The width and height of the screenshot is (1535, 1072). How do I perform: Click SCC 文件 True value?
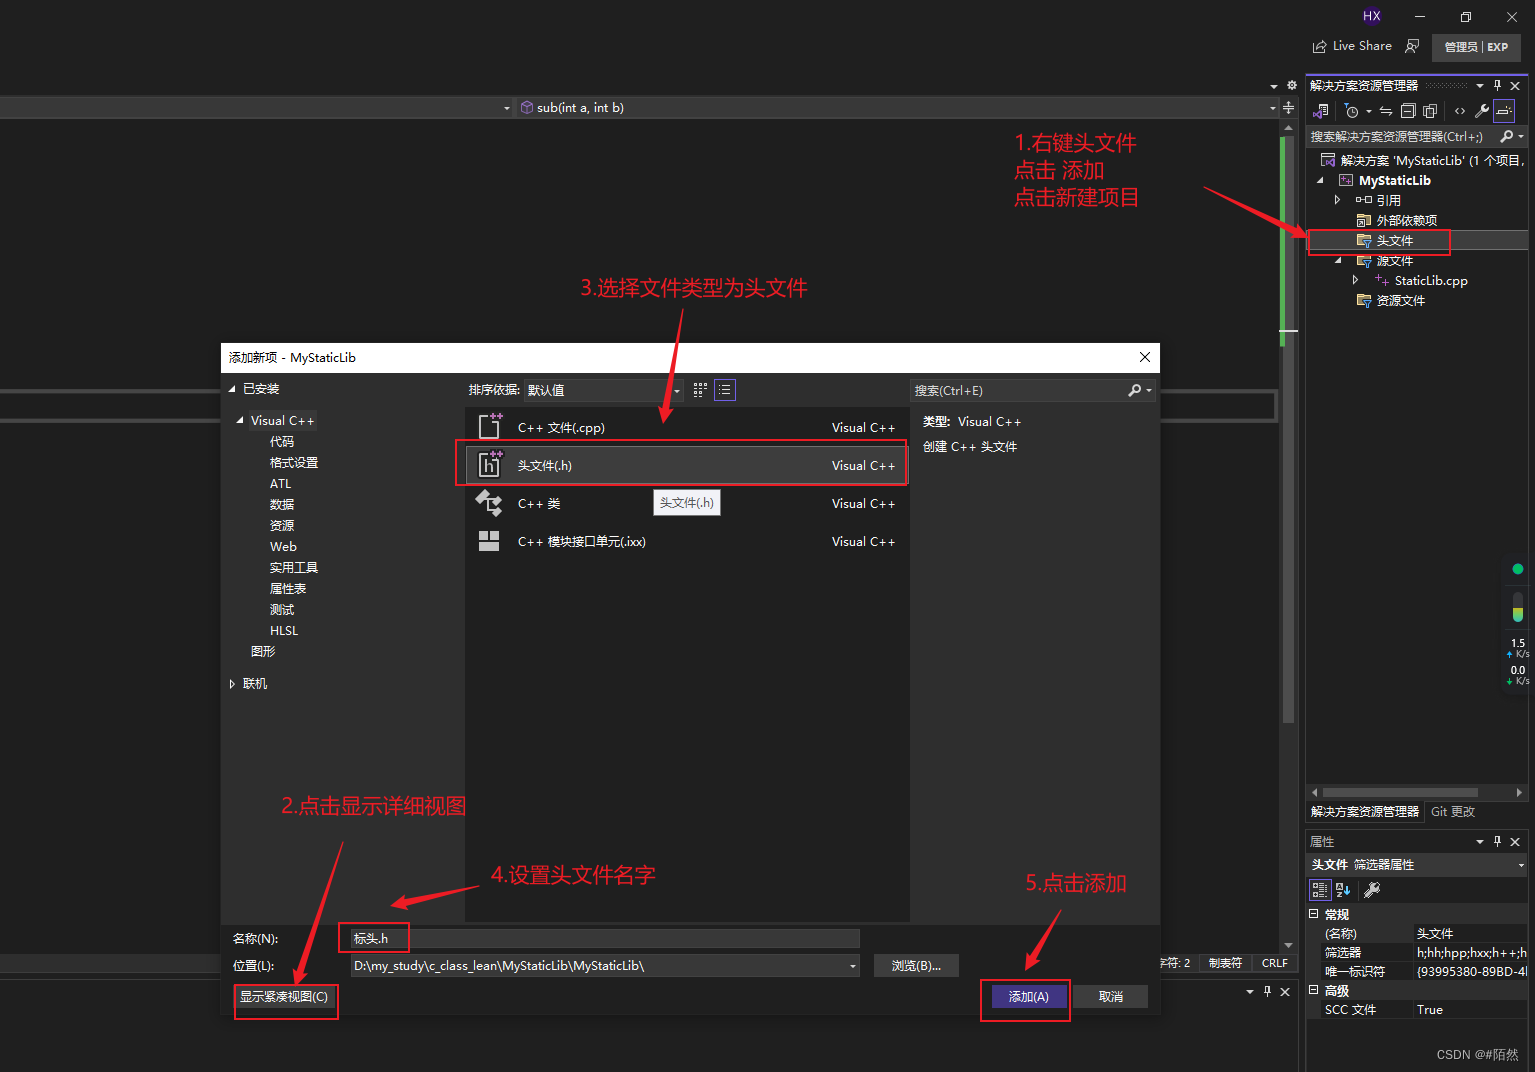click(x=1470, y=1010)
